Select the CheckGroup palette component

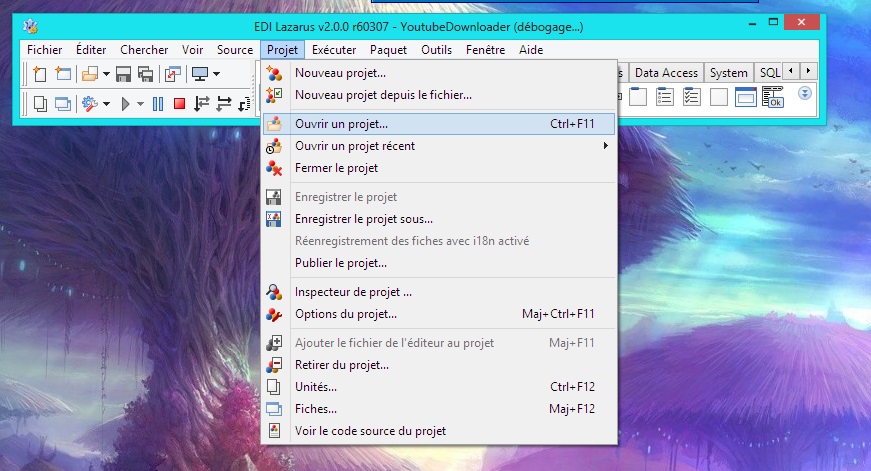pos(692,97)
